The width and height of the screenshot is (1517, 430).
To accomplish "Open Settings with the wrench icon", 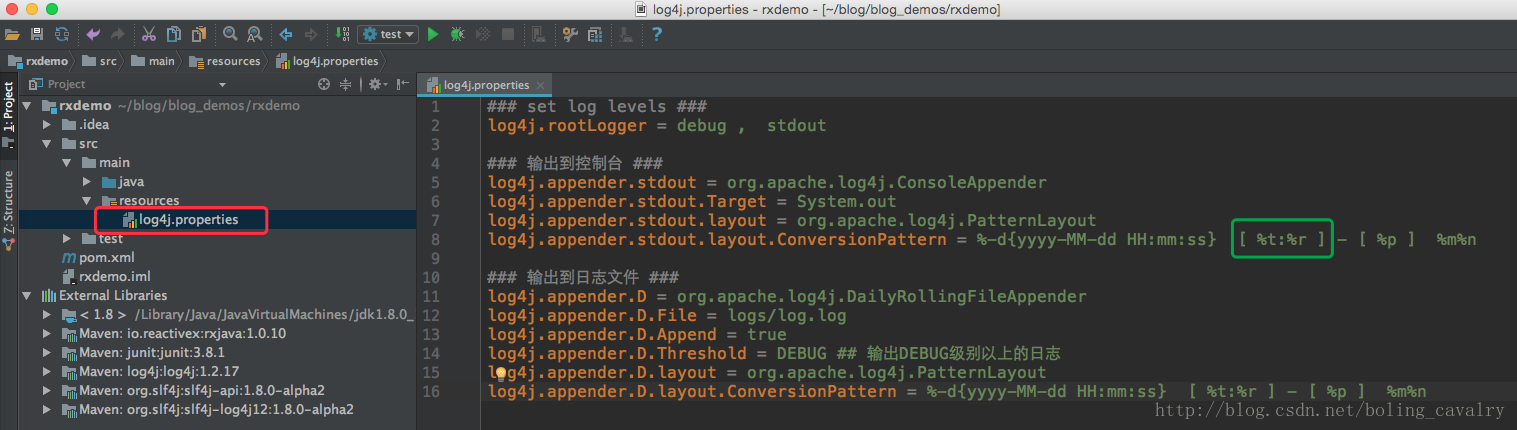I will pyautogui.click(x=571, y=34).
